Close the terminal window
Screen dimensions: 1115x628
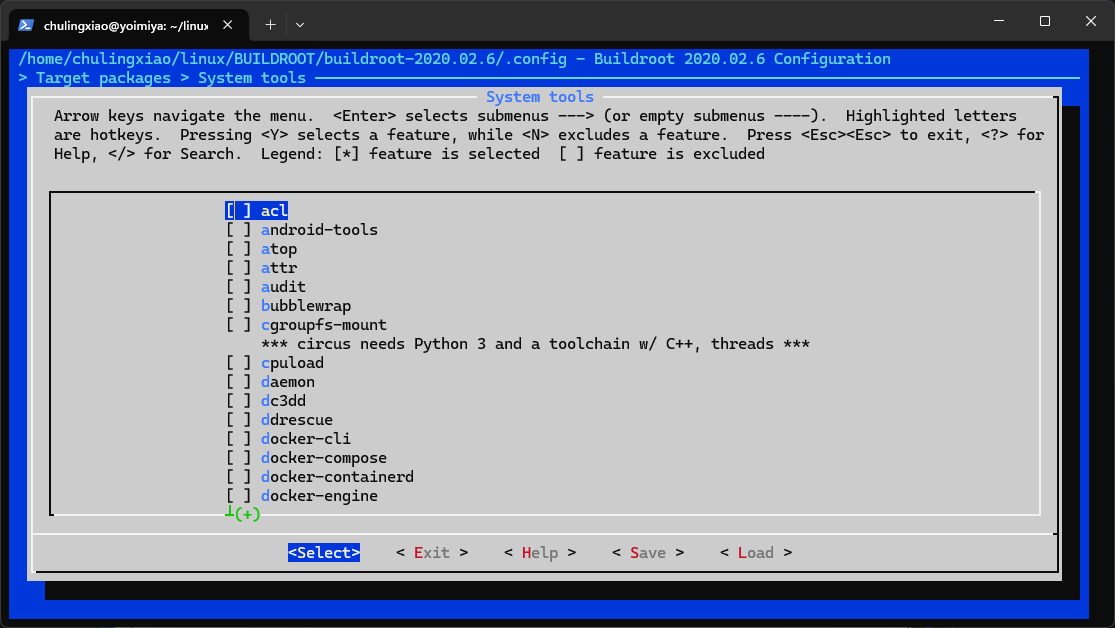[x=1091, y=21]
